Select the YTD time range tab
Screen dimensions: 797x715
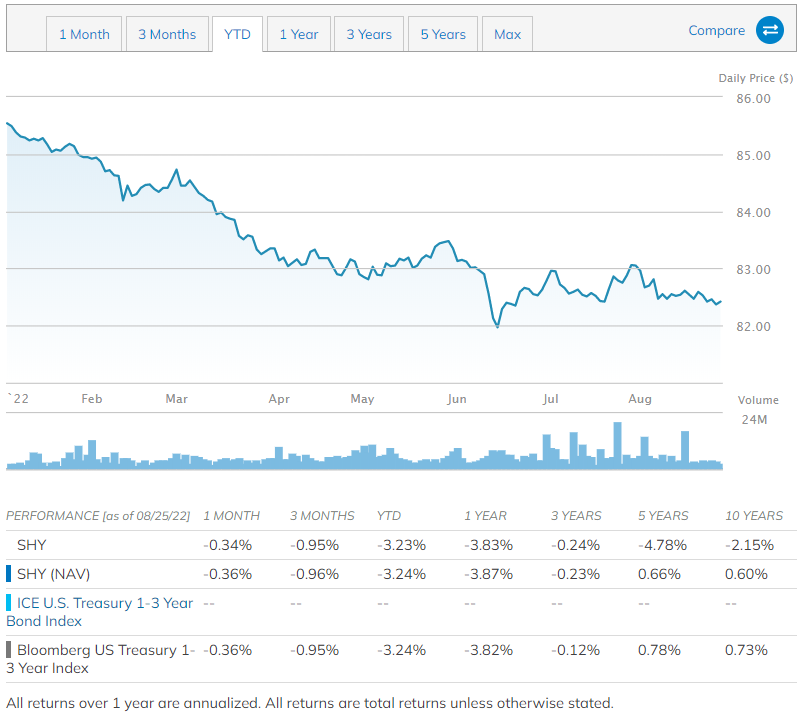point(237,34)
